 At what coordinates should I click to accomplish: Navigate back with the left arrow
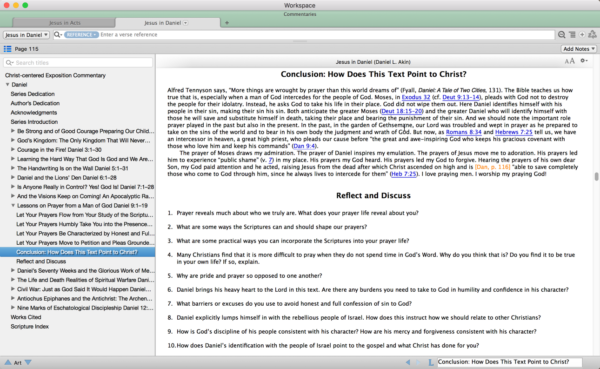[x=408, y=362]
